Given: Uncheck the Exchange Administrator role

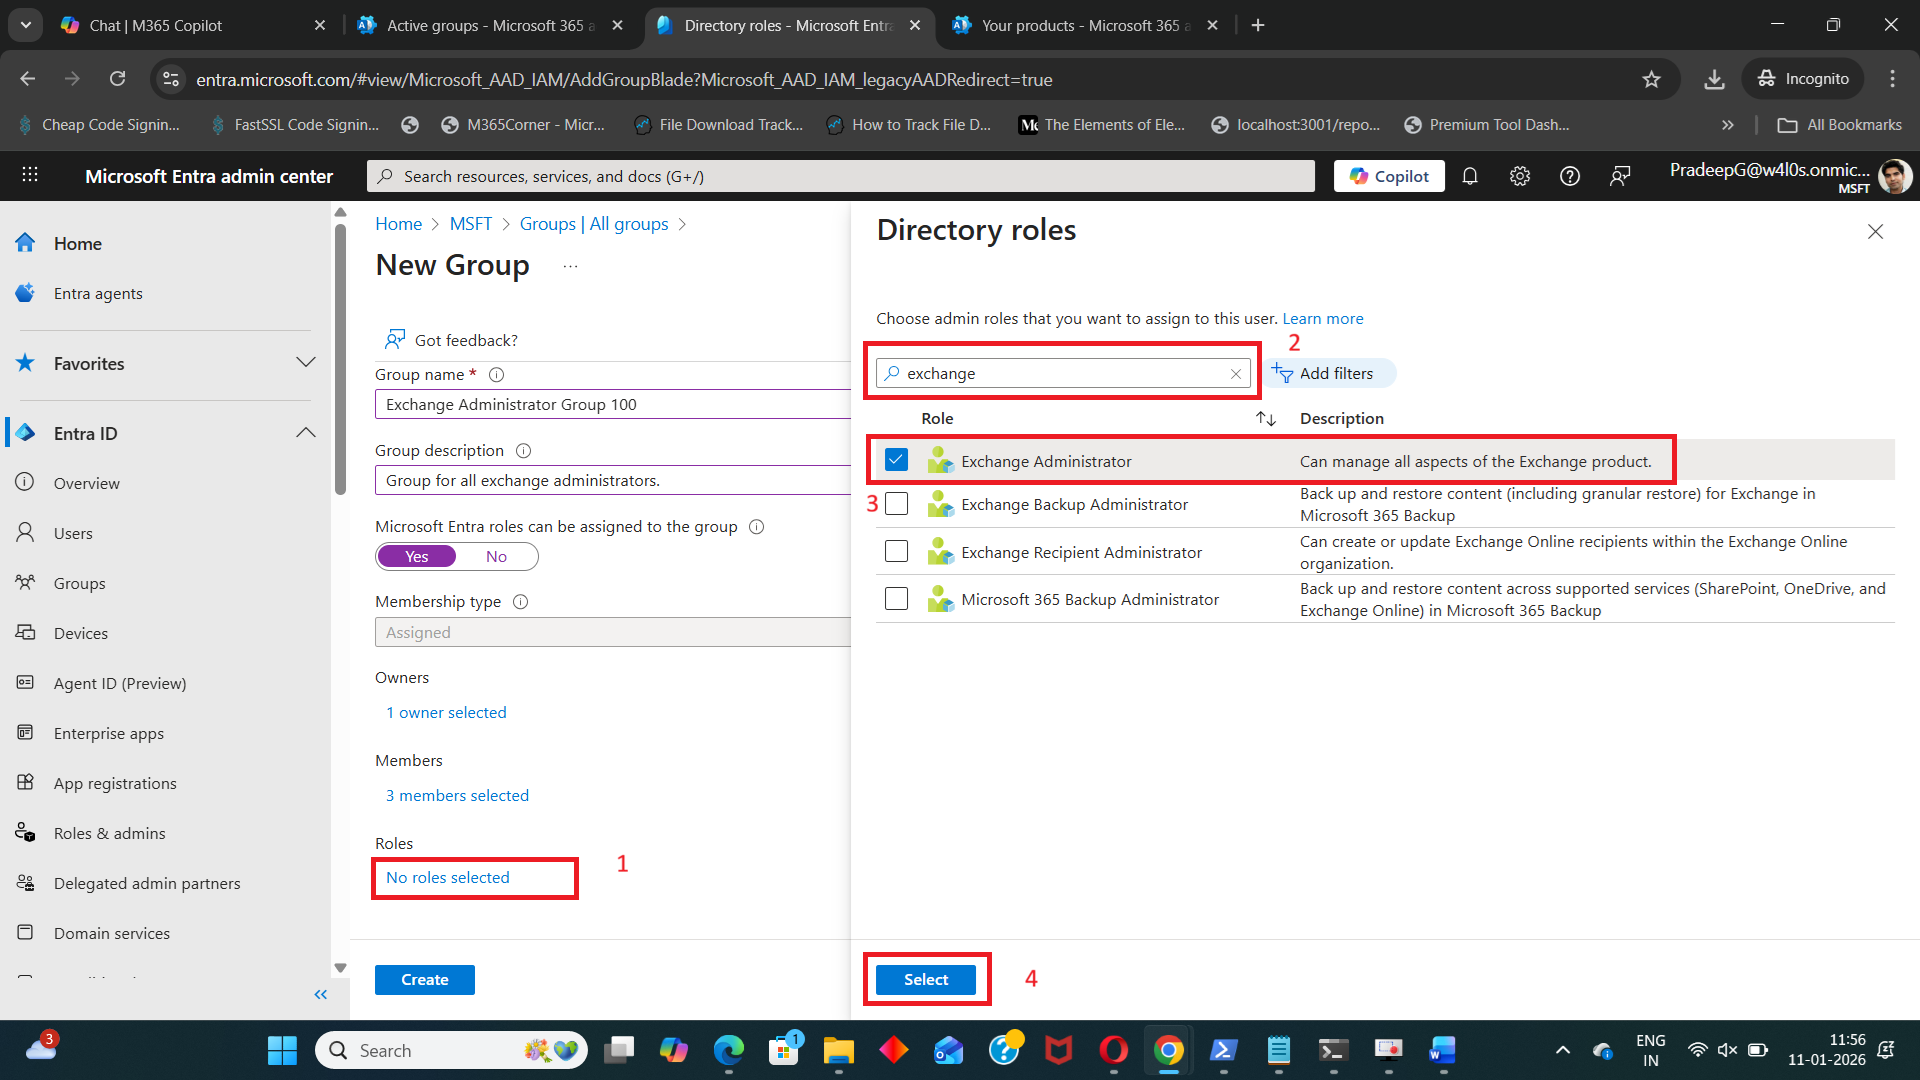Looking at the screenshot, I should (897, 459).
